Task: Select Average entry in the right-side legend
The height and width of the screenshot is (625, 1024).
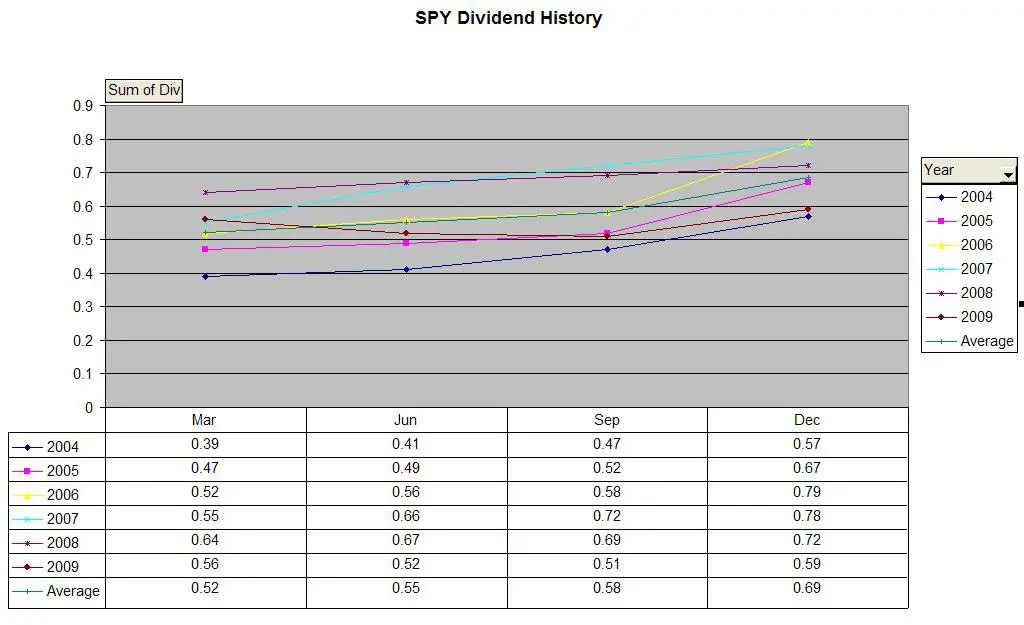Action: pyautogui.click(x=970, y=341)
